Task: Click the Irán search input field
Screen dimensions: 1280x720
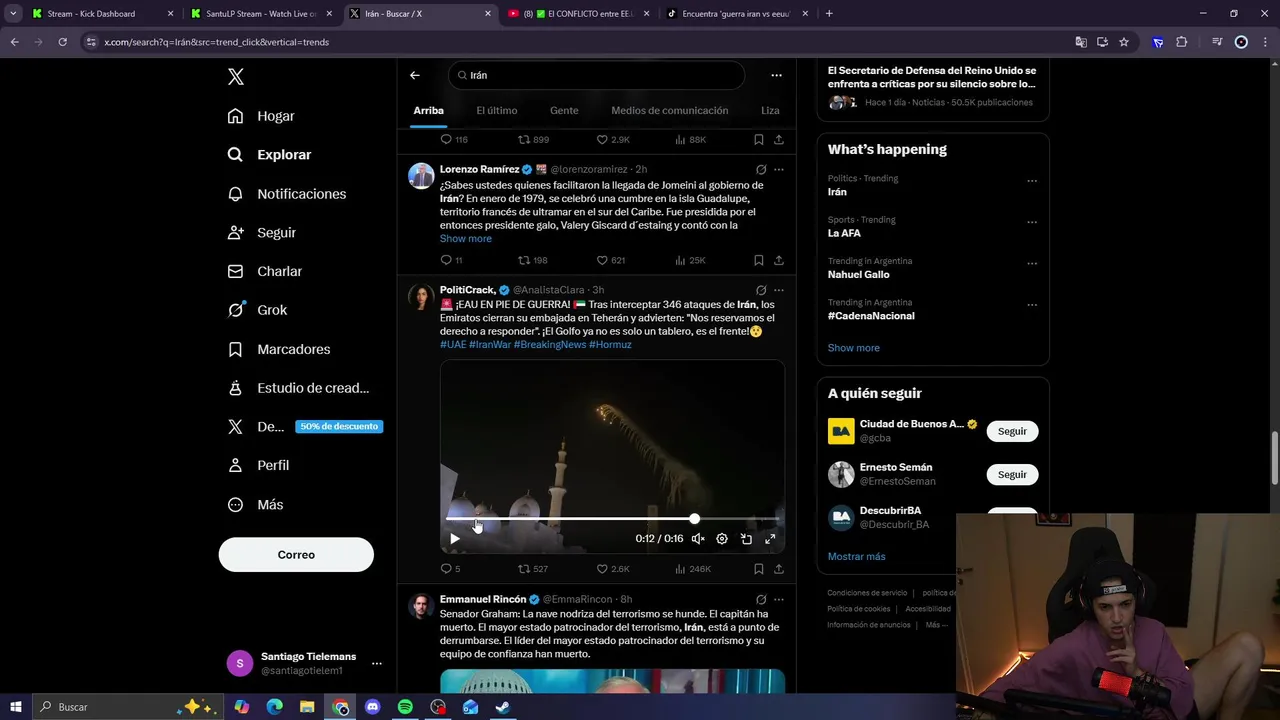Action: (597, 75)
